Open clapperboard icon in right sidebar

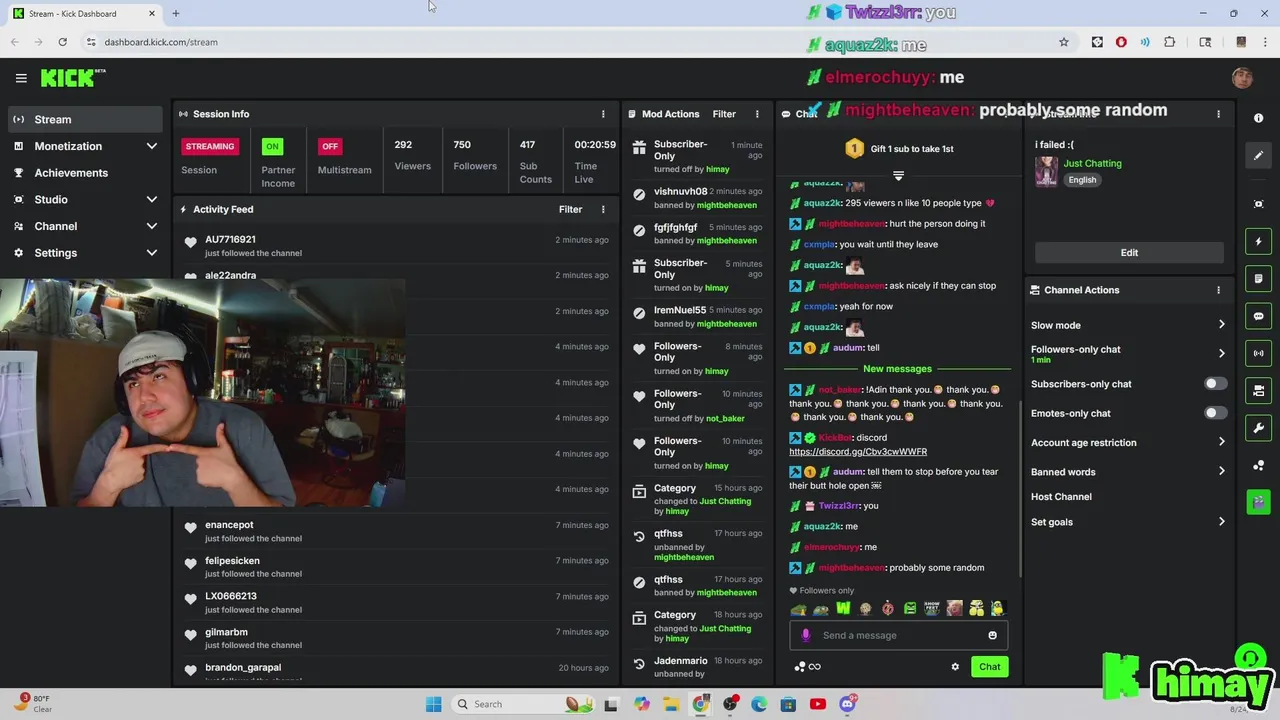pyautogui.click(x=1258, y=502)
